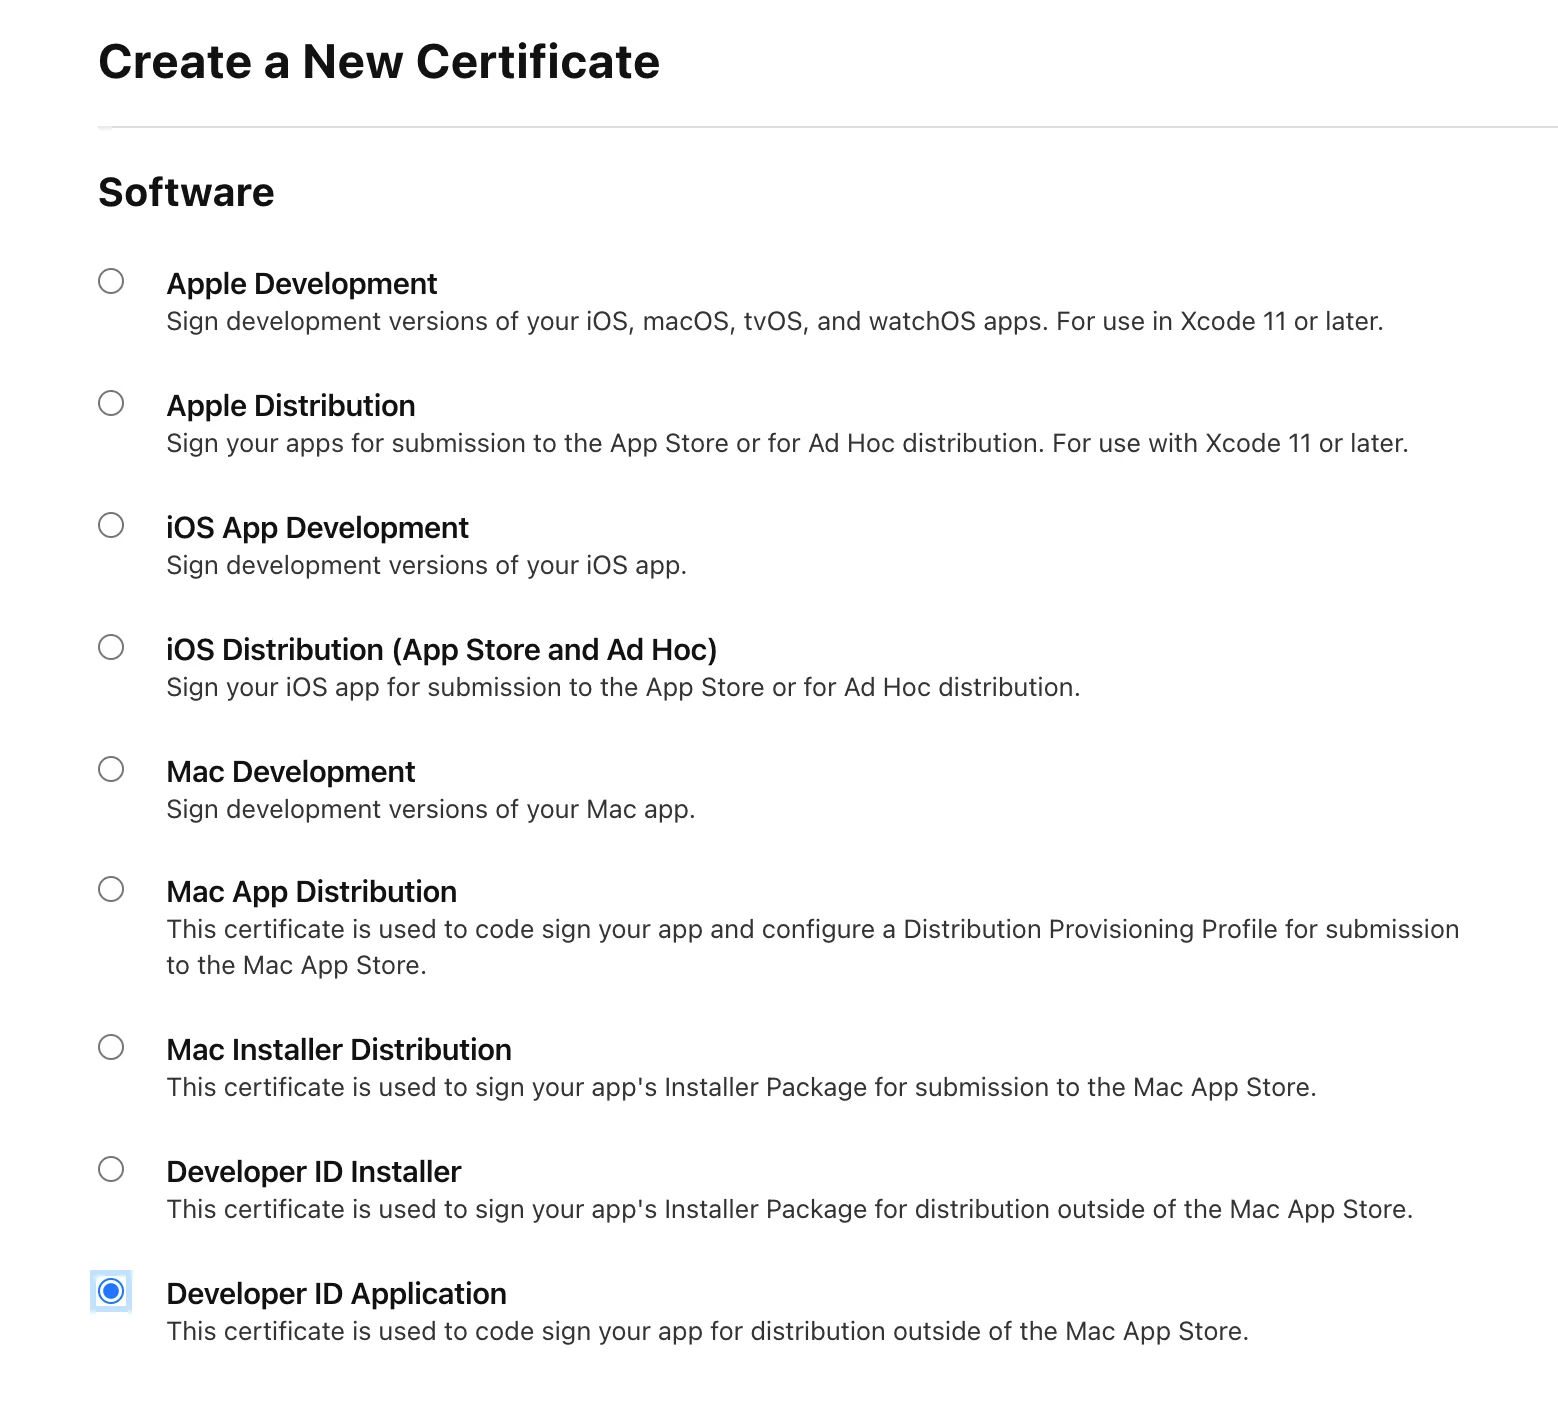
Task: Click the 'iOS Distribution (App Store and Ad Hoc)' title
Action: [441, 650]
